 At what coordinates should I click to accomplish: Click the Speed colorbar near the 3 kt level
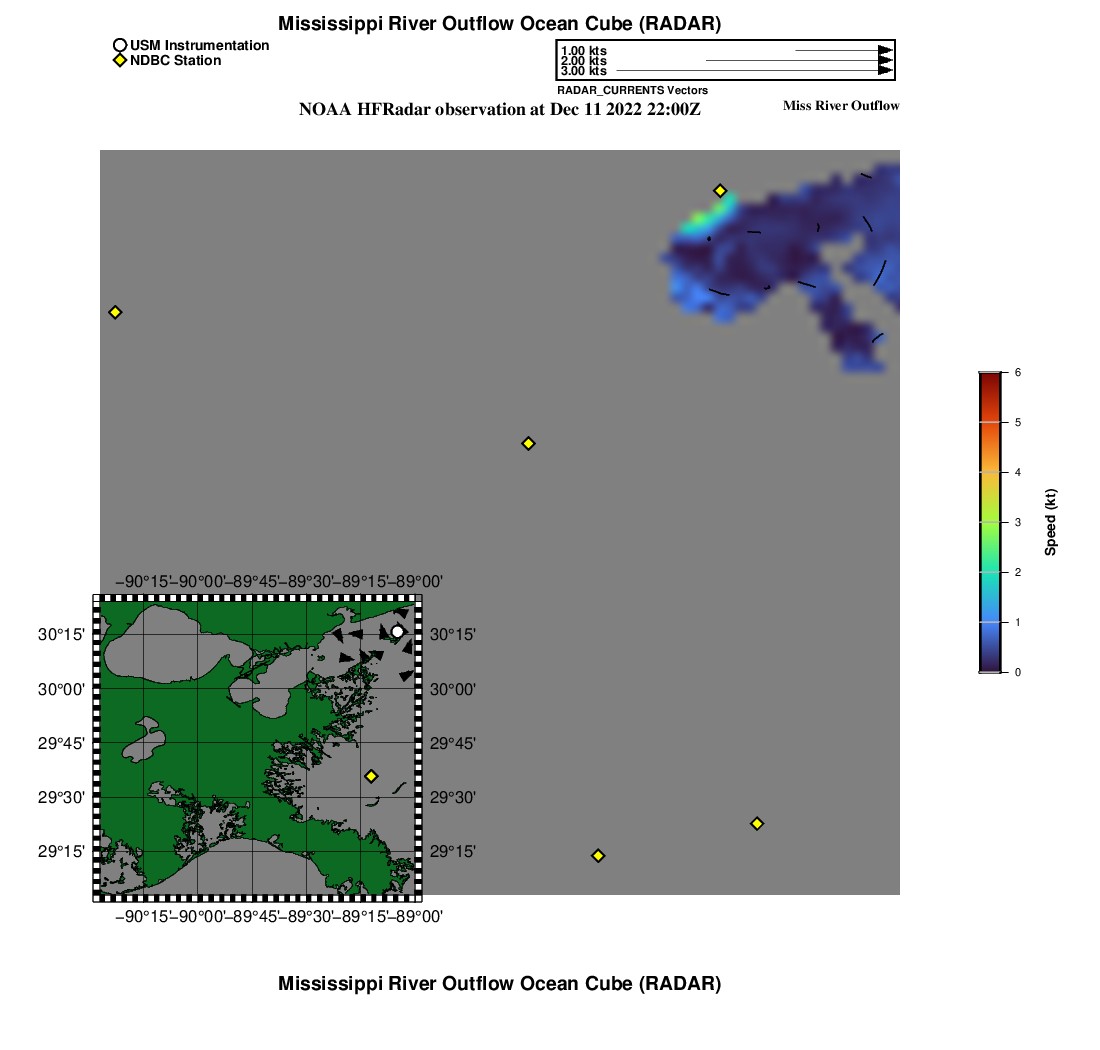[x=989, y=522]
